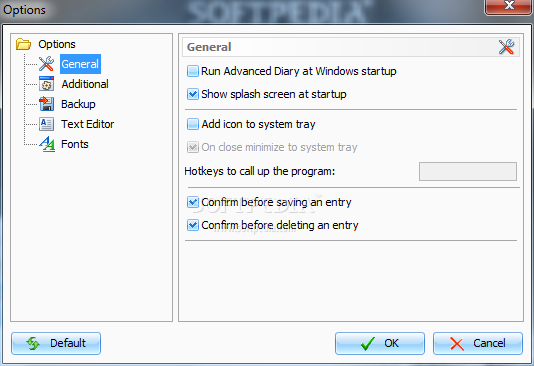The image size is (534, 366).
Task: Confirm changes with the OK button
Action: coord(380,343)
